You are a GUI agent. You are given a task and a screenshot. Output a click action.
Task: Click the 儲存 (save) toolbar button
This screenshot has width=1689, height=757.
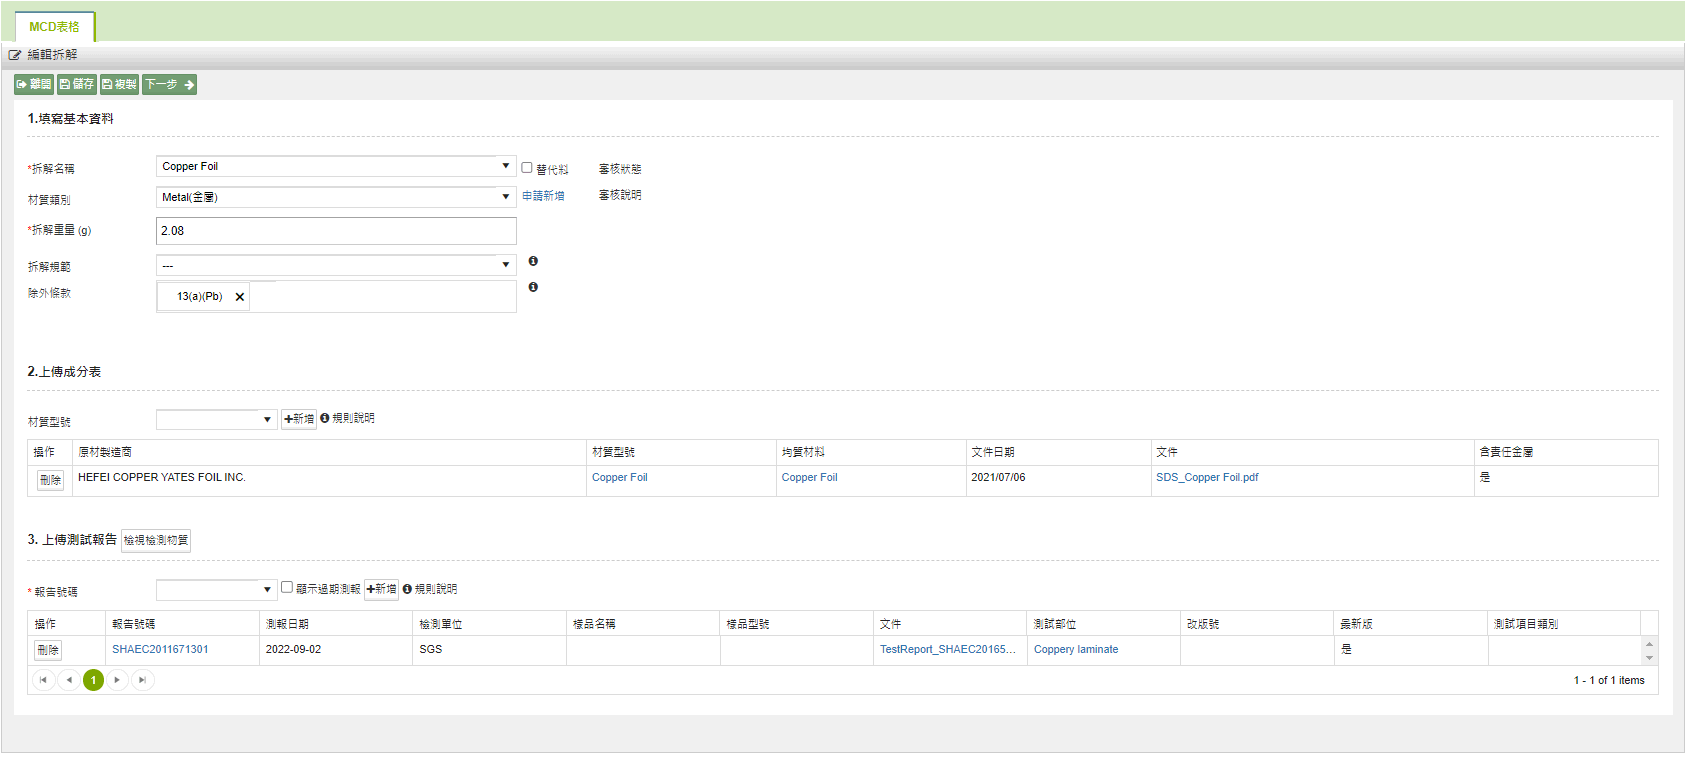[77, 85]
